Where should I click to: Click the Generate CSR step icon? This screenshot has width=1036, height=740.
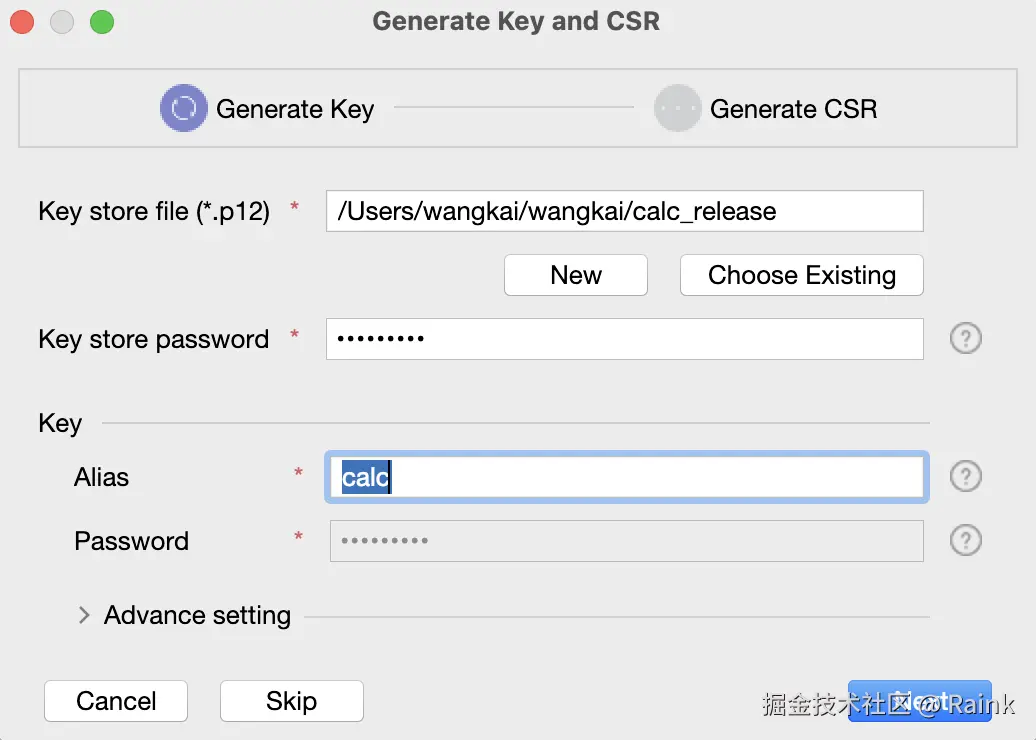pos(677,108)
